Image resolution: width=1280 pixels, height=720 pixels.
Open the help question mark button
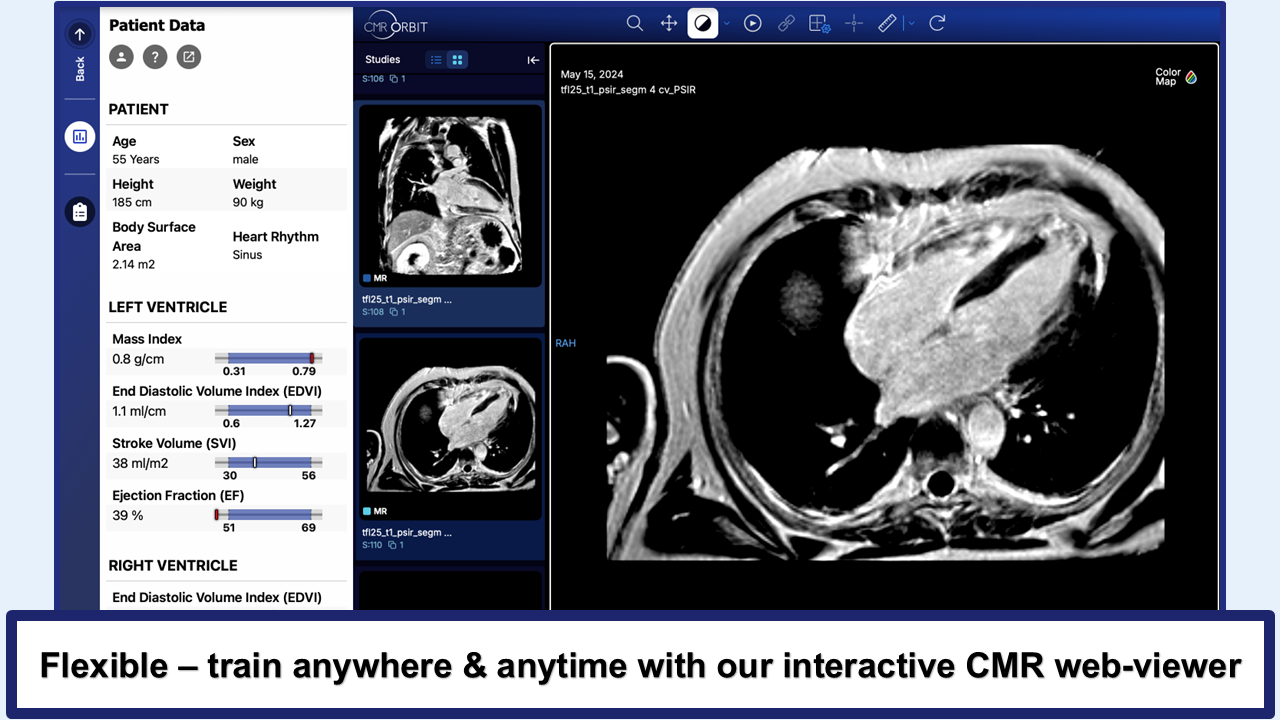coord(154,57)
